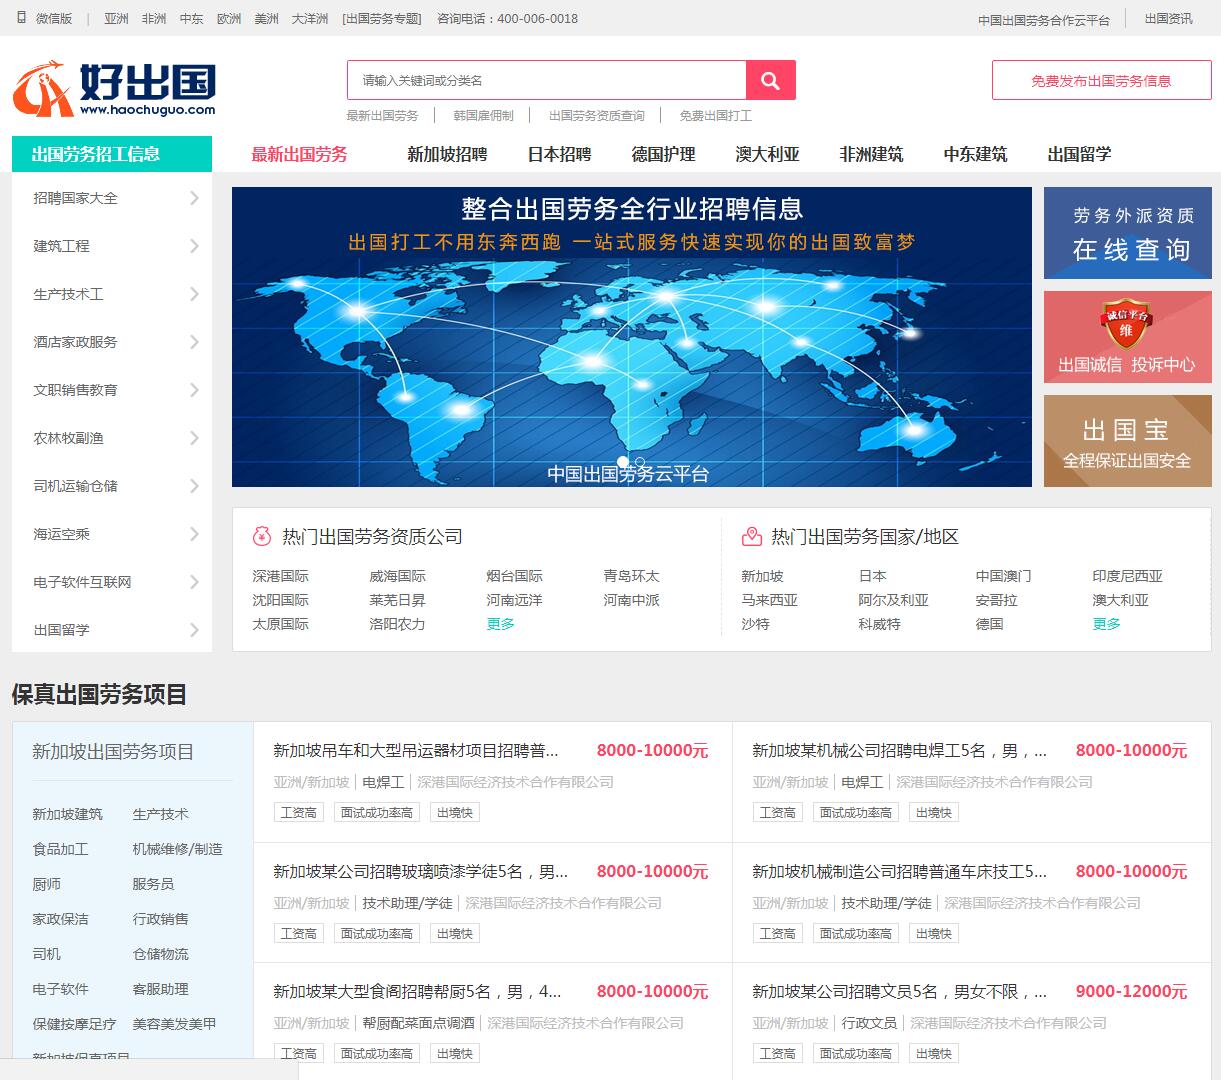Click 大洋洲 link in top bar
Viewport: 1221px width, 1080px height.
coord(310,19)
